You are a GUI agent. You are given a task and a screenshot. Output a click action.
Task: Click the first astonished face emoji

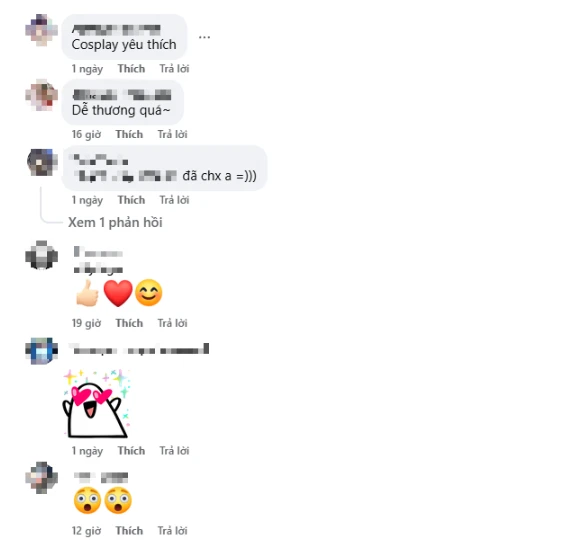pos(87,501)
